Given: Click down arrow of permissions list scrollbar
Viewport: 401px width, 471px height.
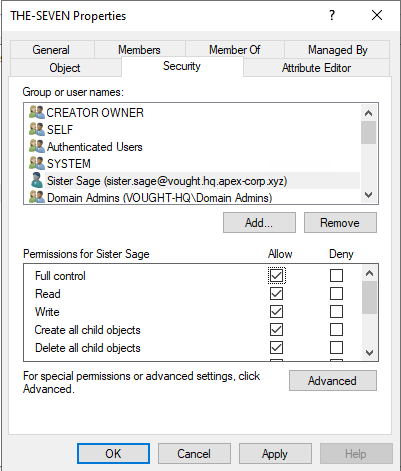Looking at the screenshot, I should (369, 352).
